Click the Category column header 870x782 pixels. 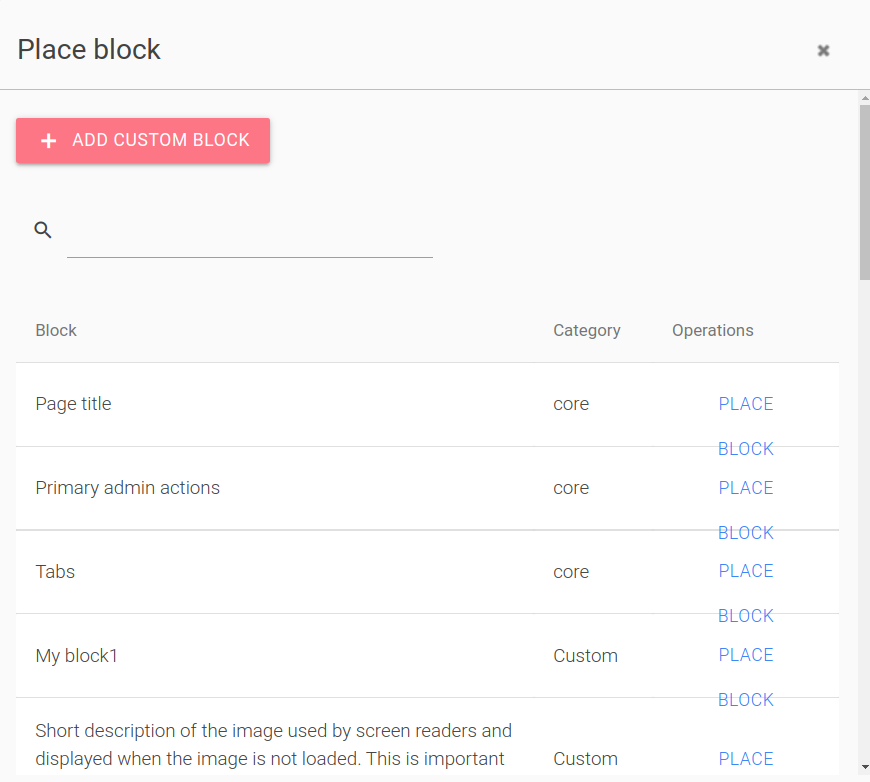point(586,330)
